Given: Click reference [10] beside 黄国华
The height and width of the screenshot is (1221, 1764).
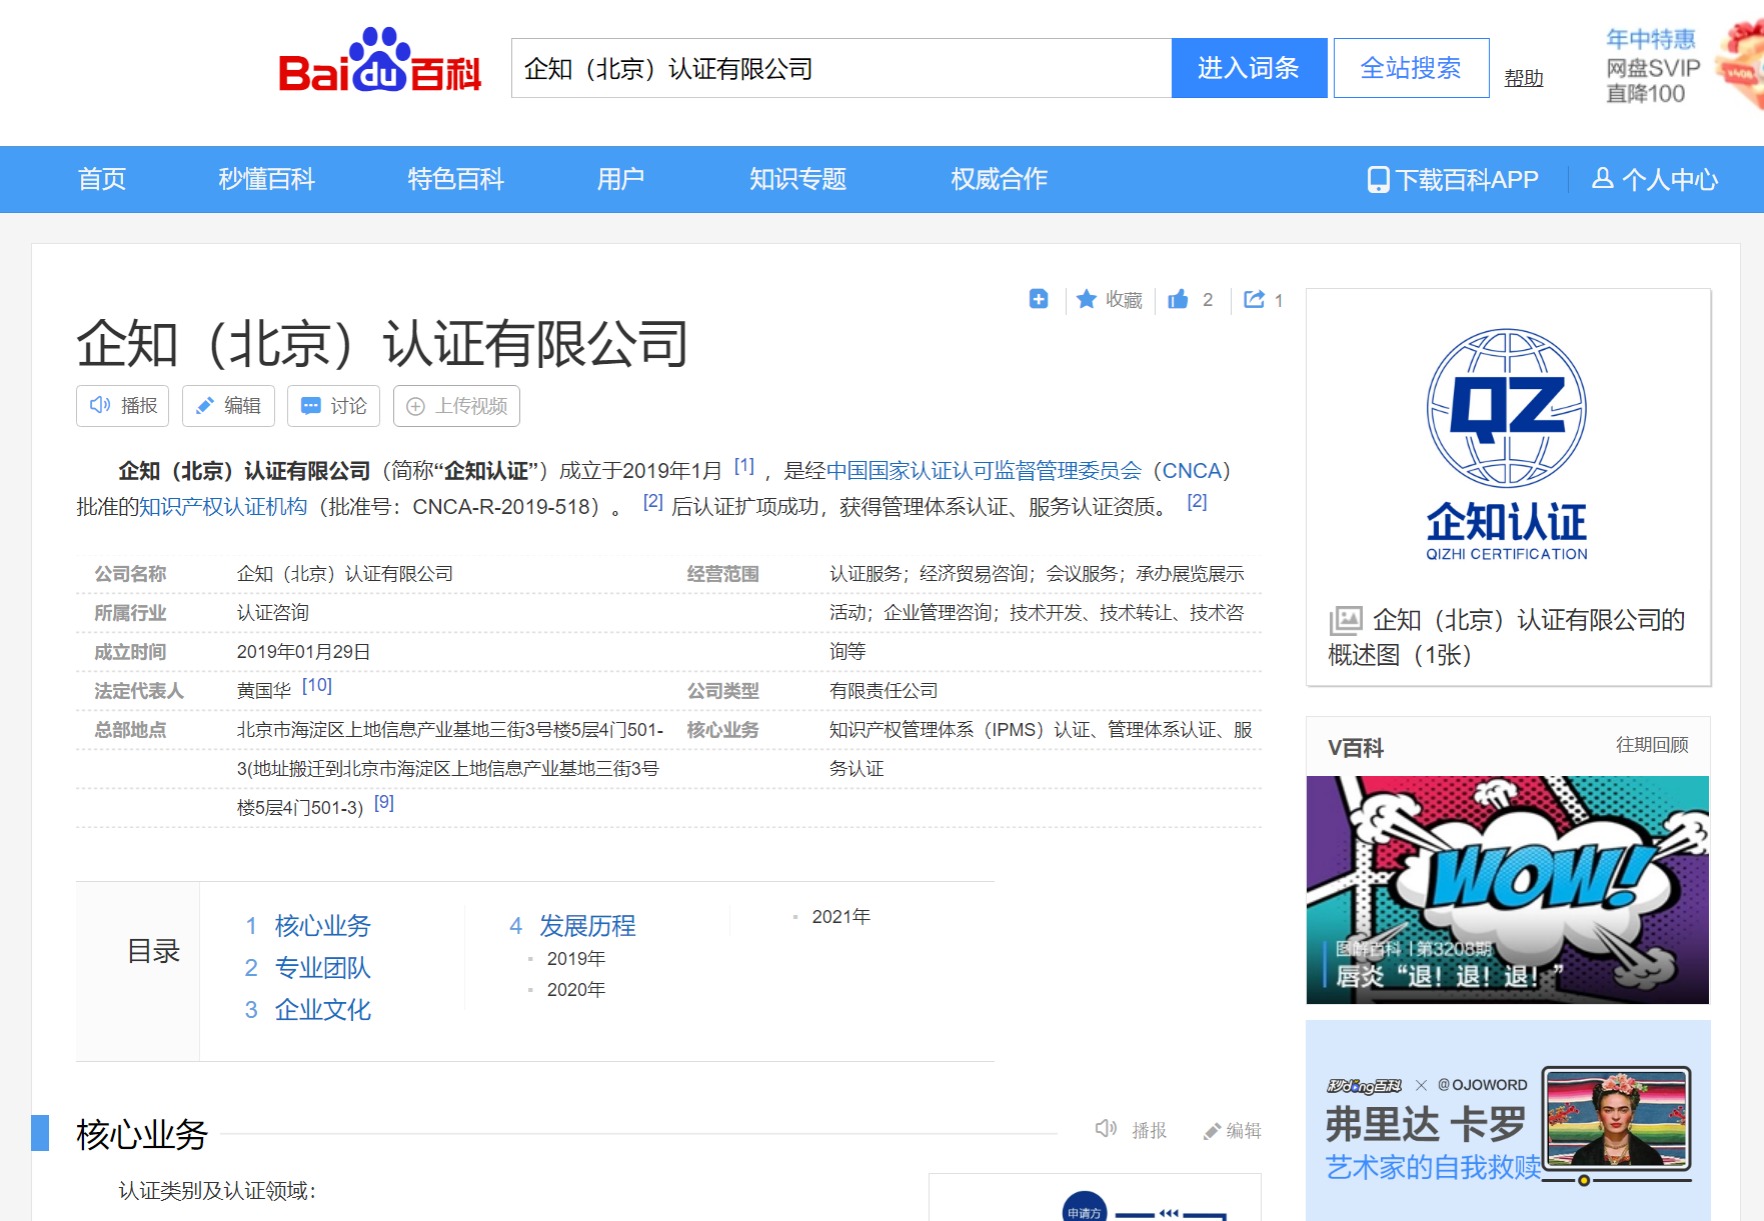Looking at the screenshot, I should point(317,685).
